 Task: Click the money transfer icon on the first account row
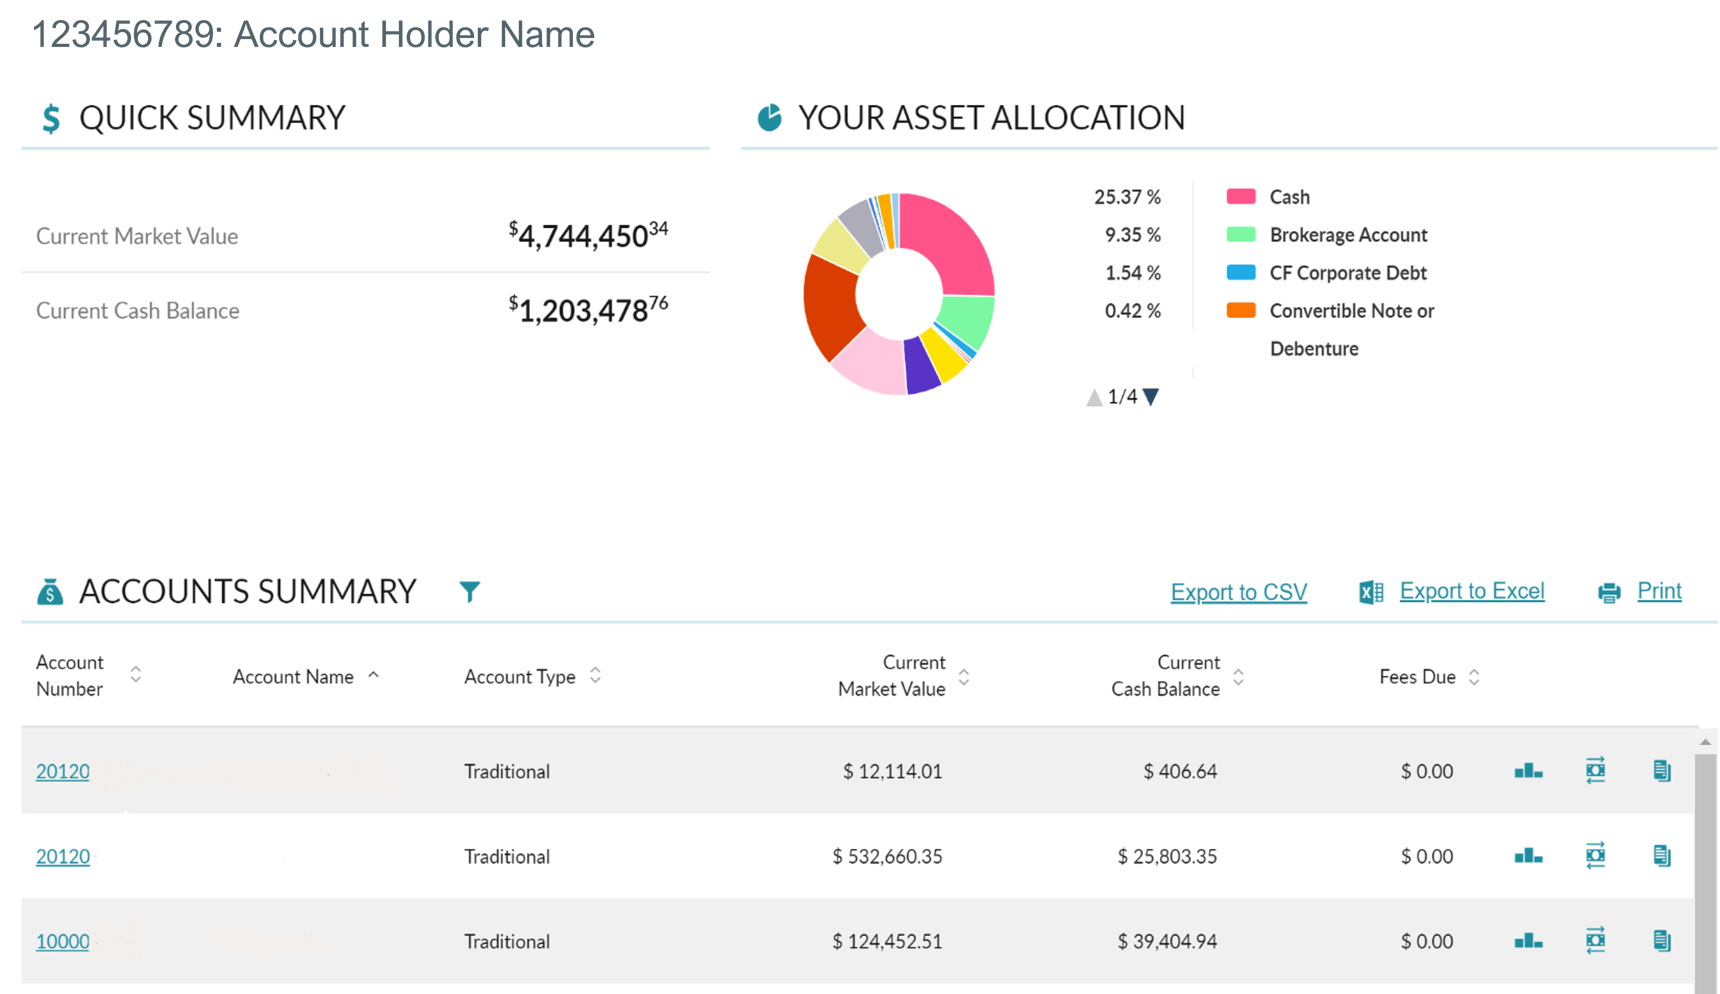coord(1595,771)
